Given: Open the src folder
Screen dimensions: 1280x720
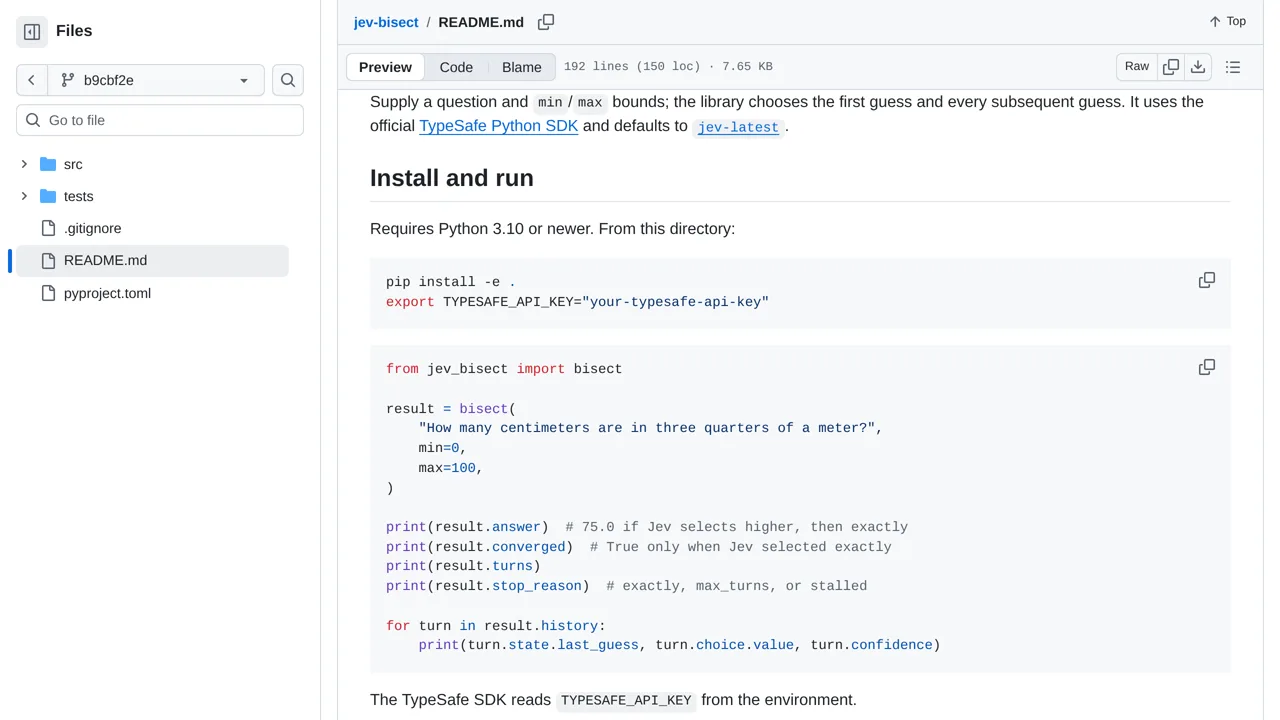Looking at the screenshot, I should [x=73, y=164].
